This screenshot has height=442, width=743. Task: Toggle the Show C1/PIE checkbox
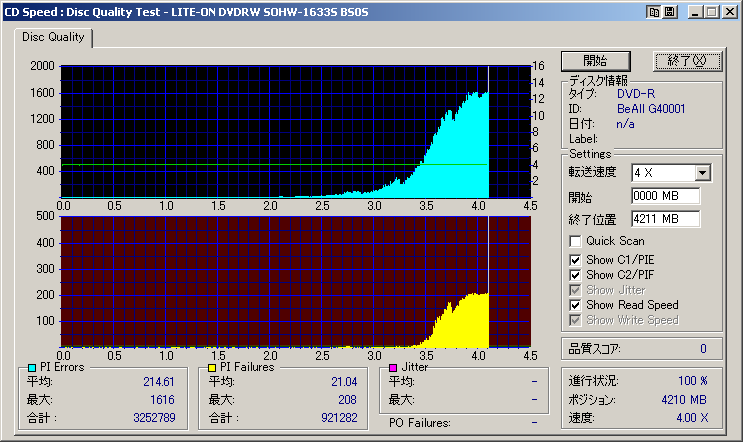coord(575,260)
